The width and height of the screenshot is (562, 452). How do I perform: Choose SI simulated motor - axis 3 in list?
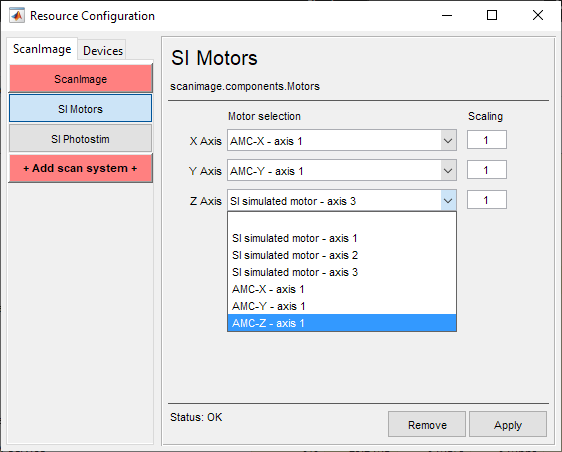click(342, 272)
